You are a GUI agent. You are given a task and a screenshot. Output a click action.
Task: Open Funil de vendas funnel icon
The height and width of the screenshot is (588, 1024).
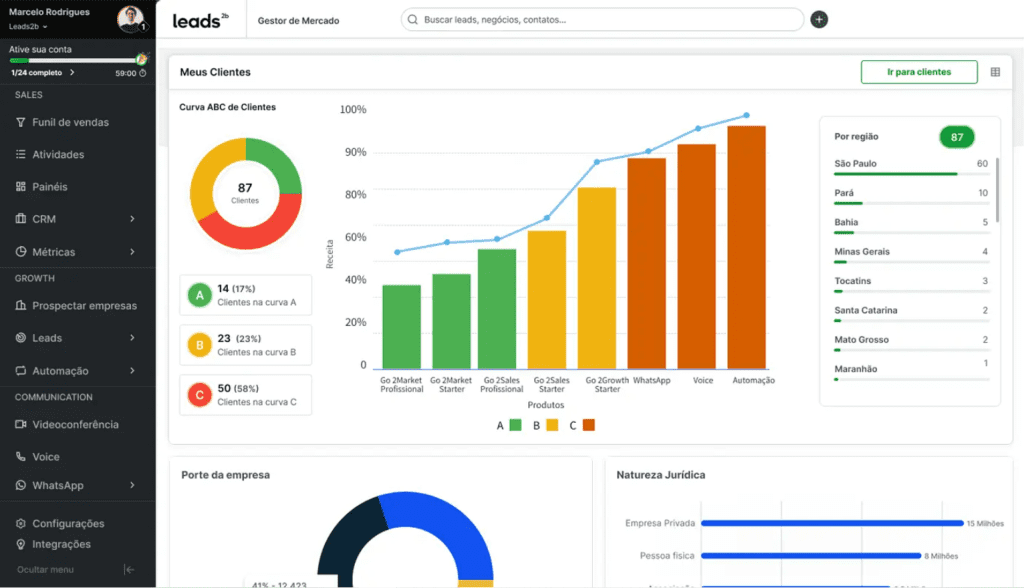[21, 122]
